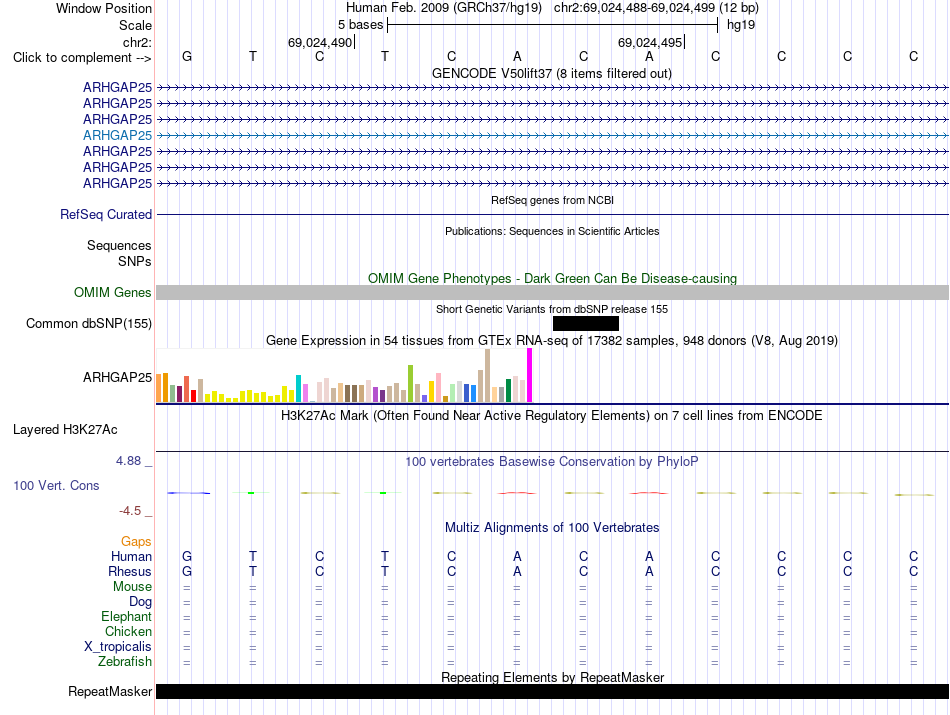Image resolution: width=950 pixels, height=715 pixels.
Task: Click the G base in the Rhesus row
Action: [x=187, y=571]
